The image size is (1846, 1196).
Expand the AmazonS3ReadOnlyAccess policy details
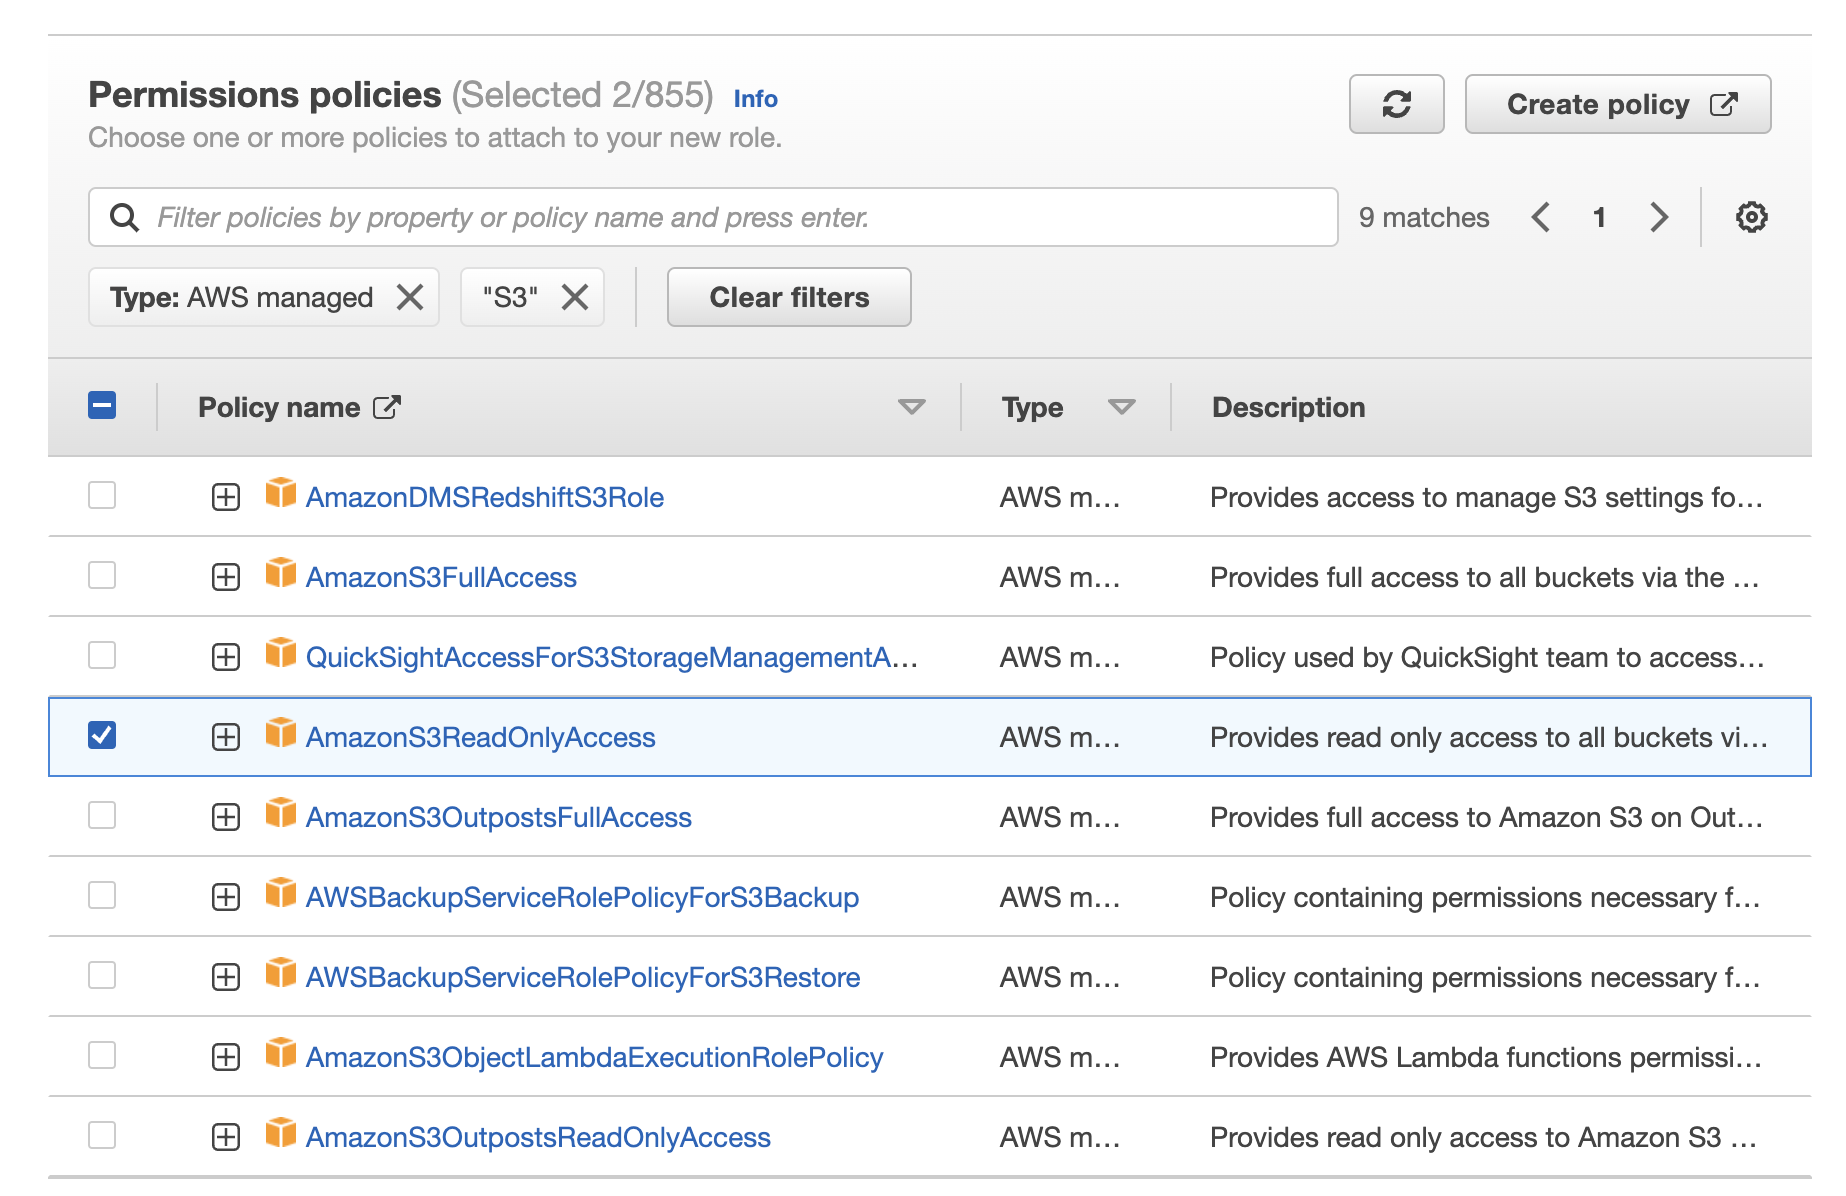pos(226,737)
